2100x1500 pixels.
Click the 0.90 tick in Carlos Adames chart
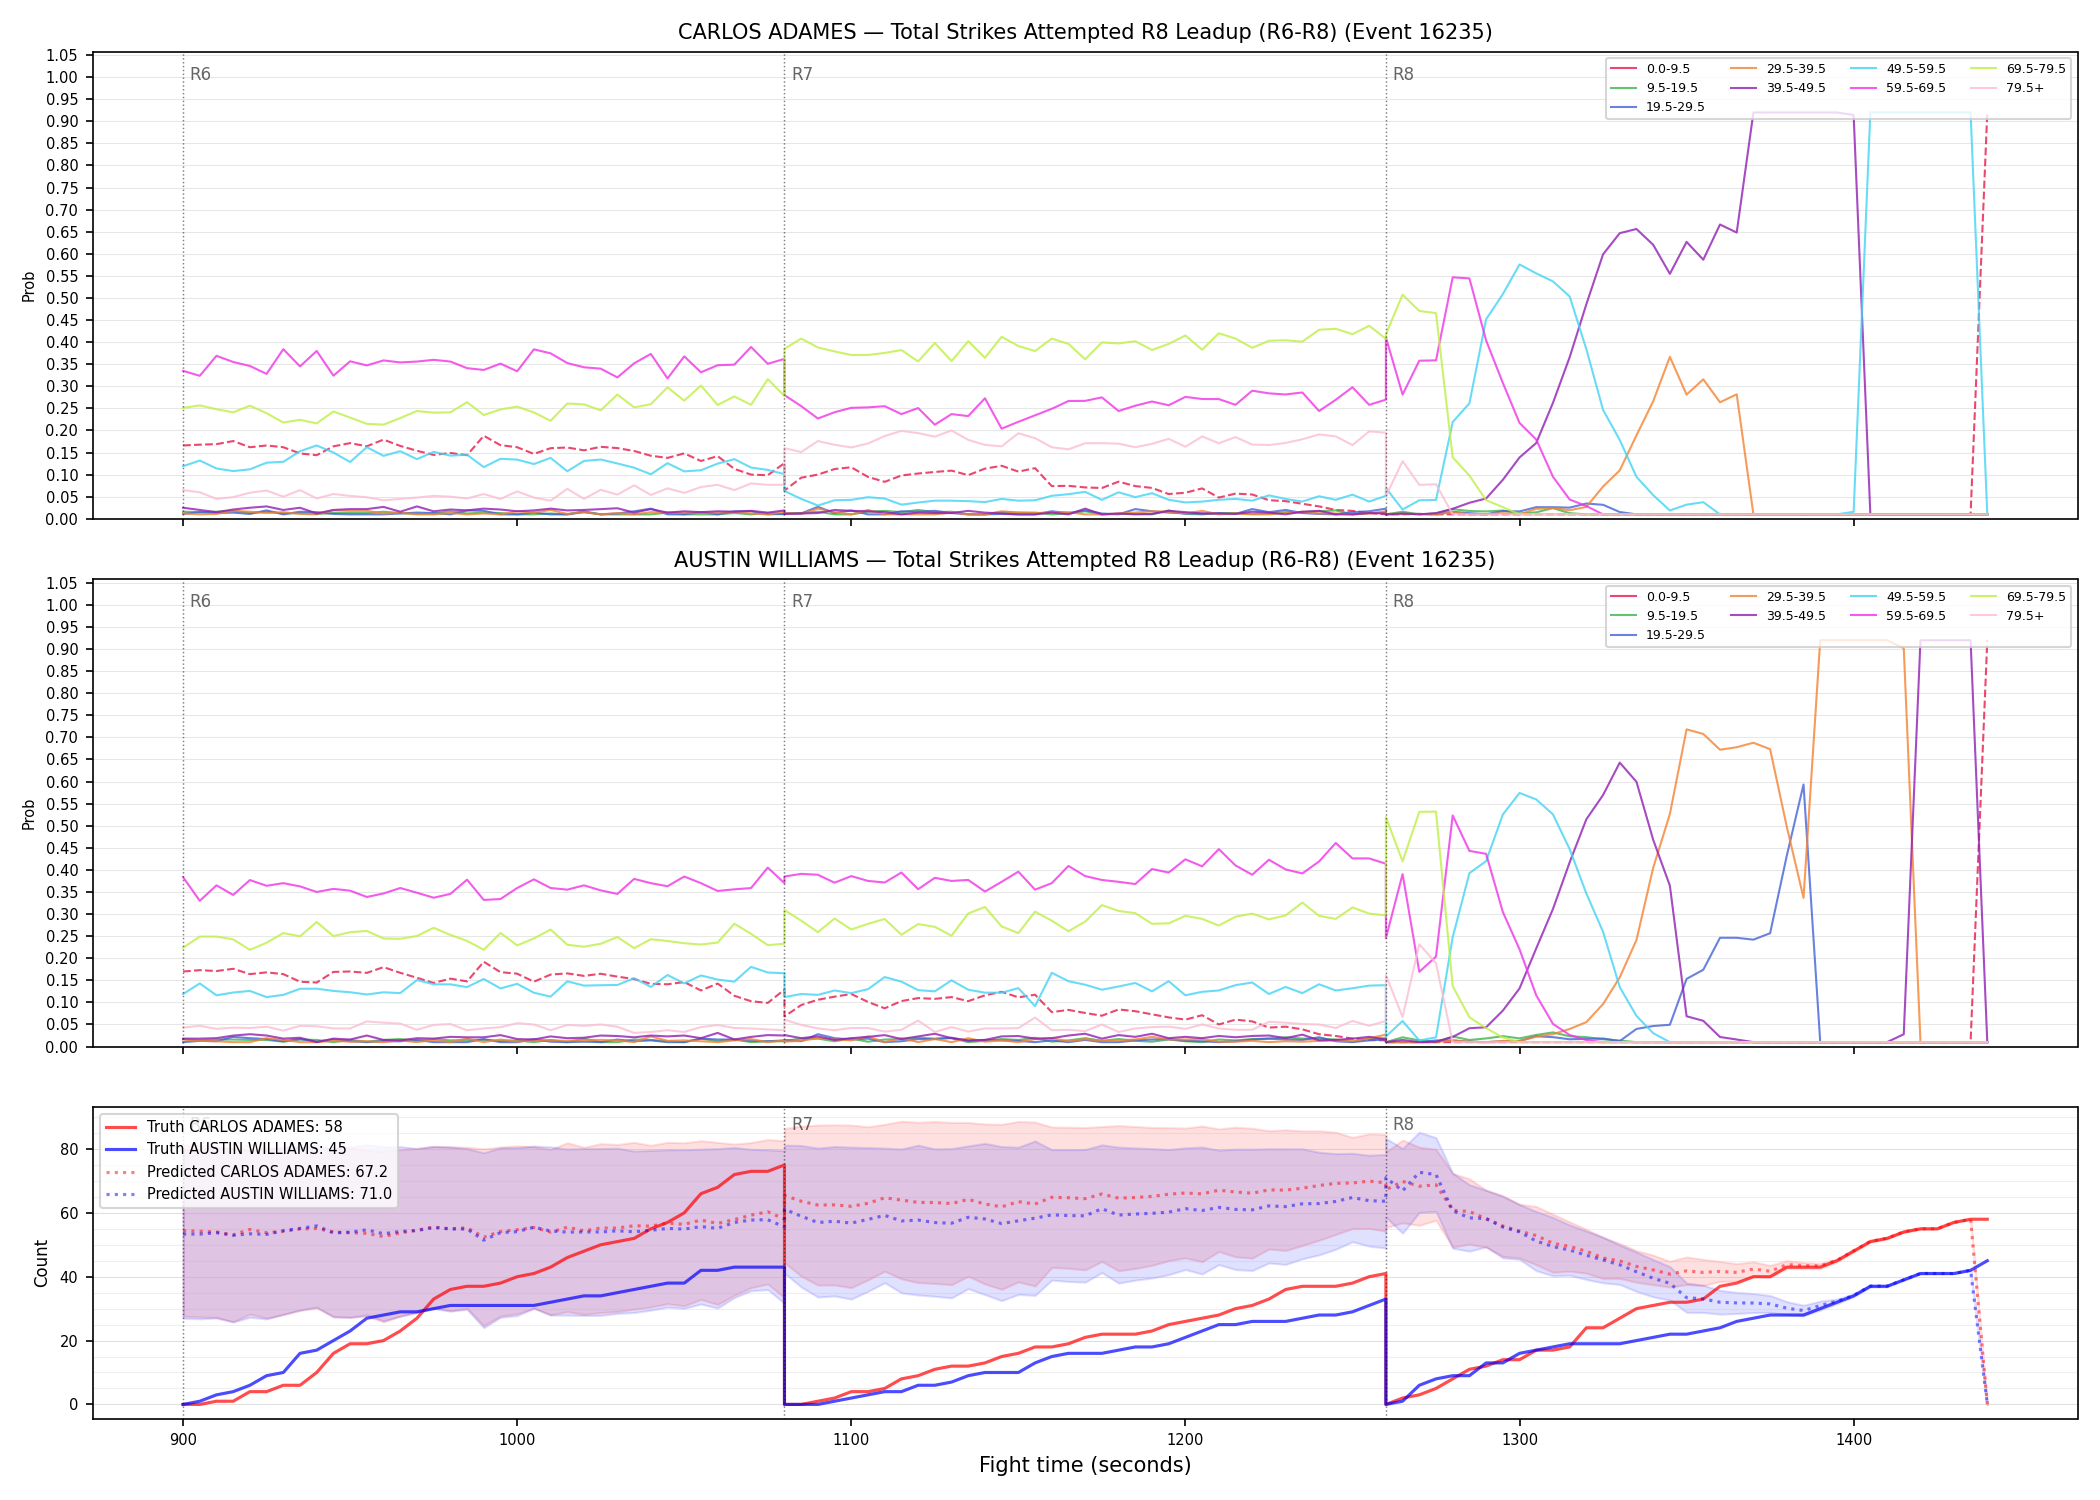click(x=62, y=121)
